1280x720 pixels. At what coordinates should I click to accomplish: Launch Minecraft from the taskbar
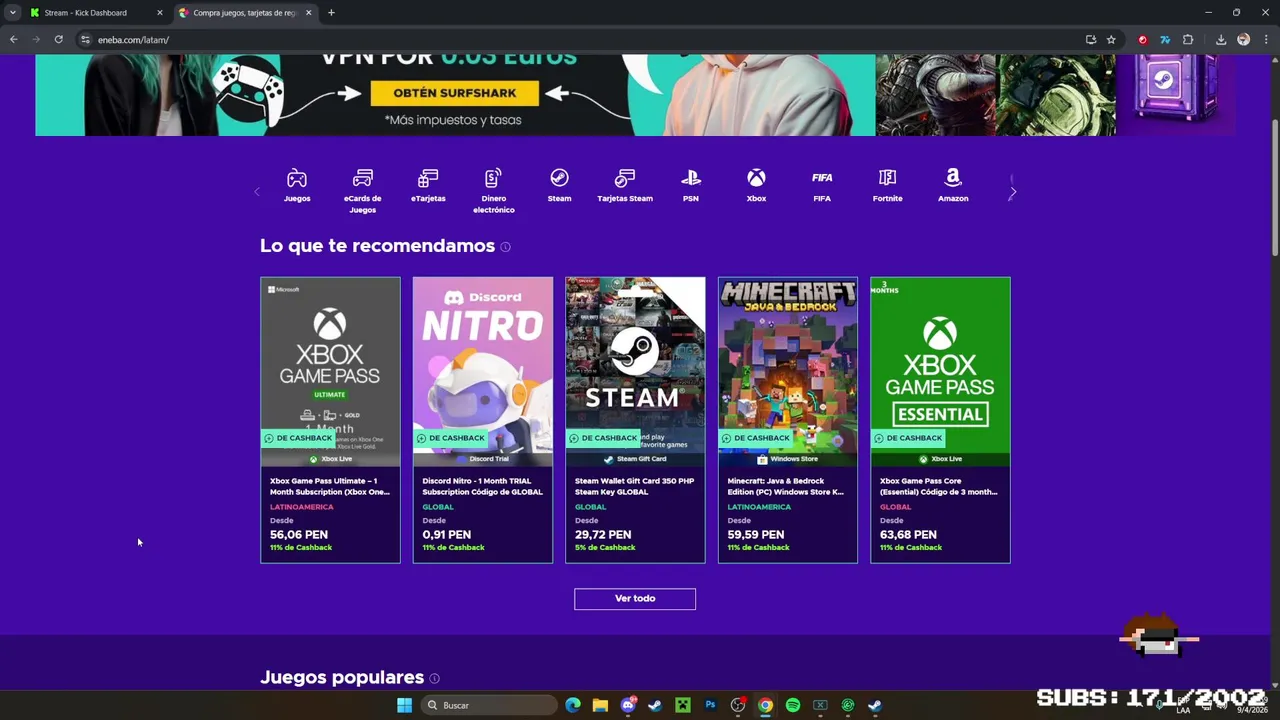pos(683,705)
